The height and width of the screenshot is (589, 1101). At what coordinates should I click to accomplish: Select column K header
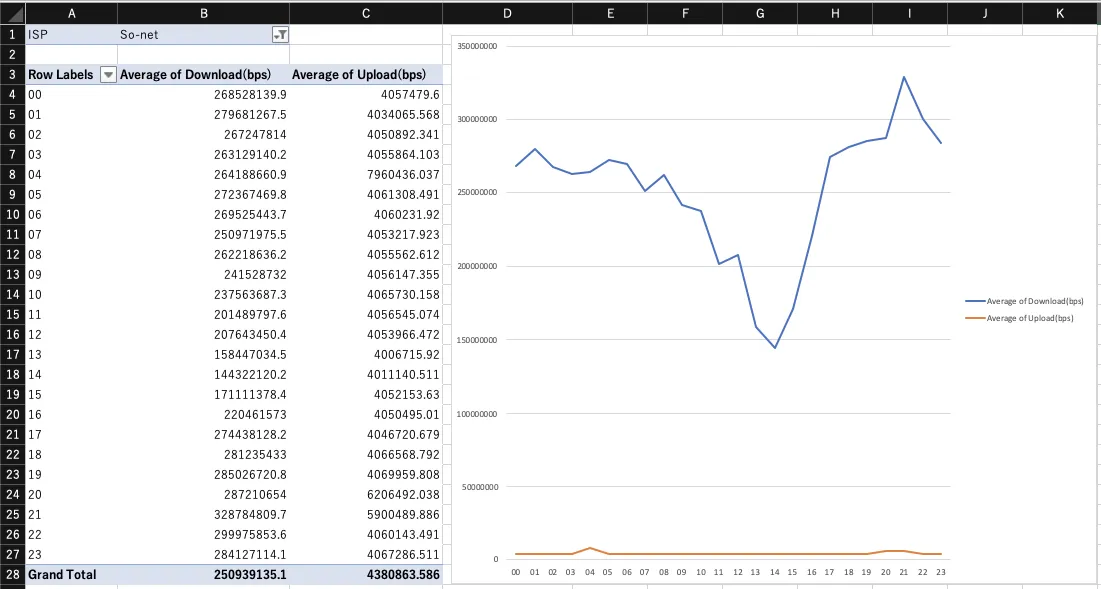(x=1059, y=13)
